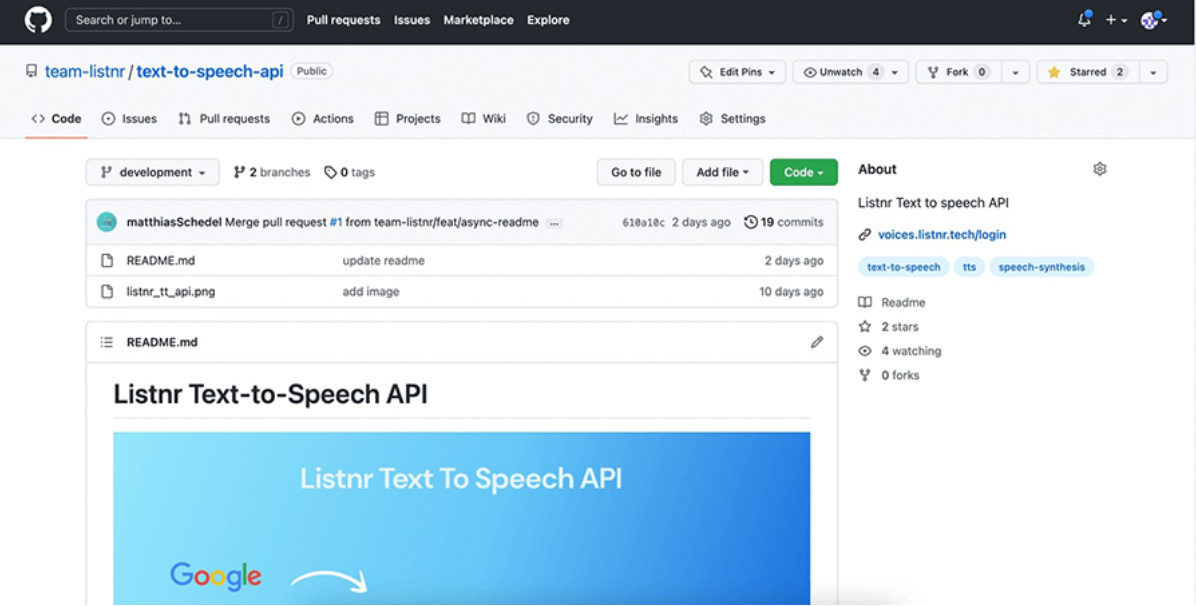Select the speech-synthesis topic tag
1196x606 pixels.
1041,267
